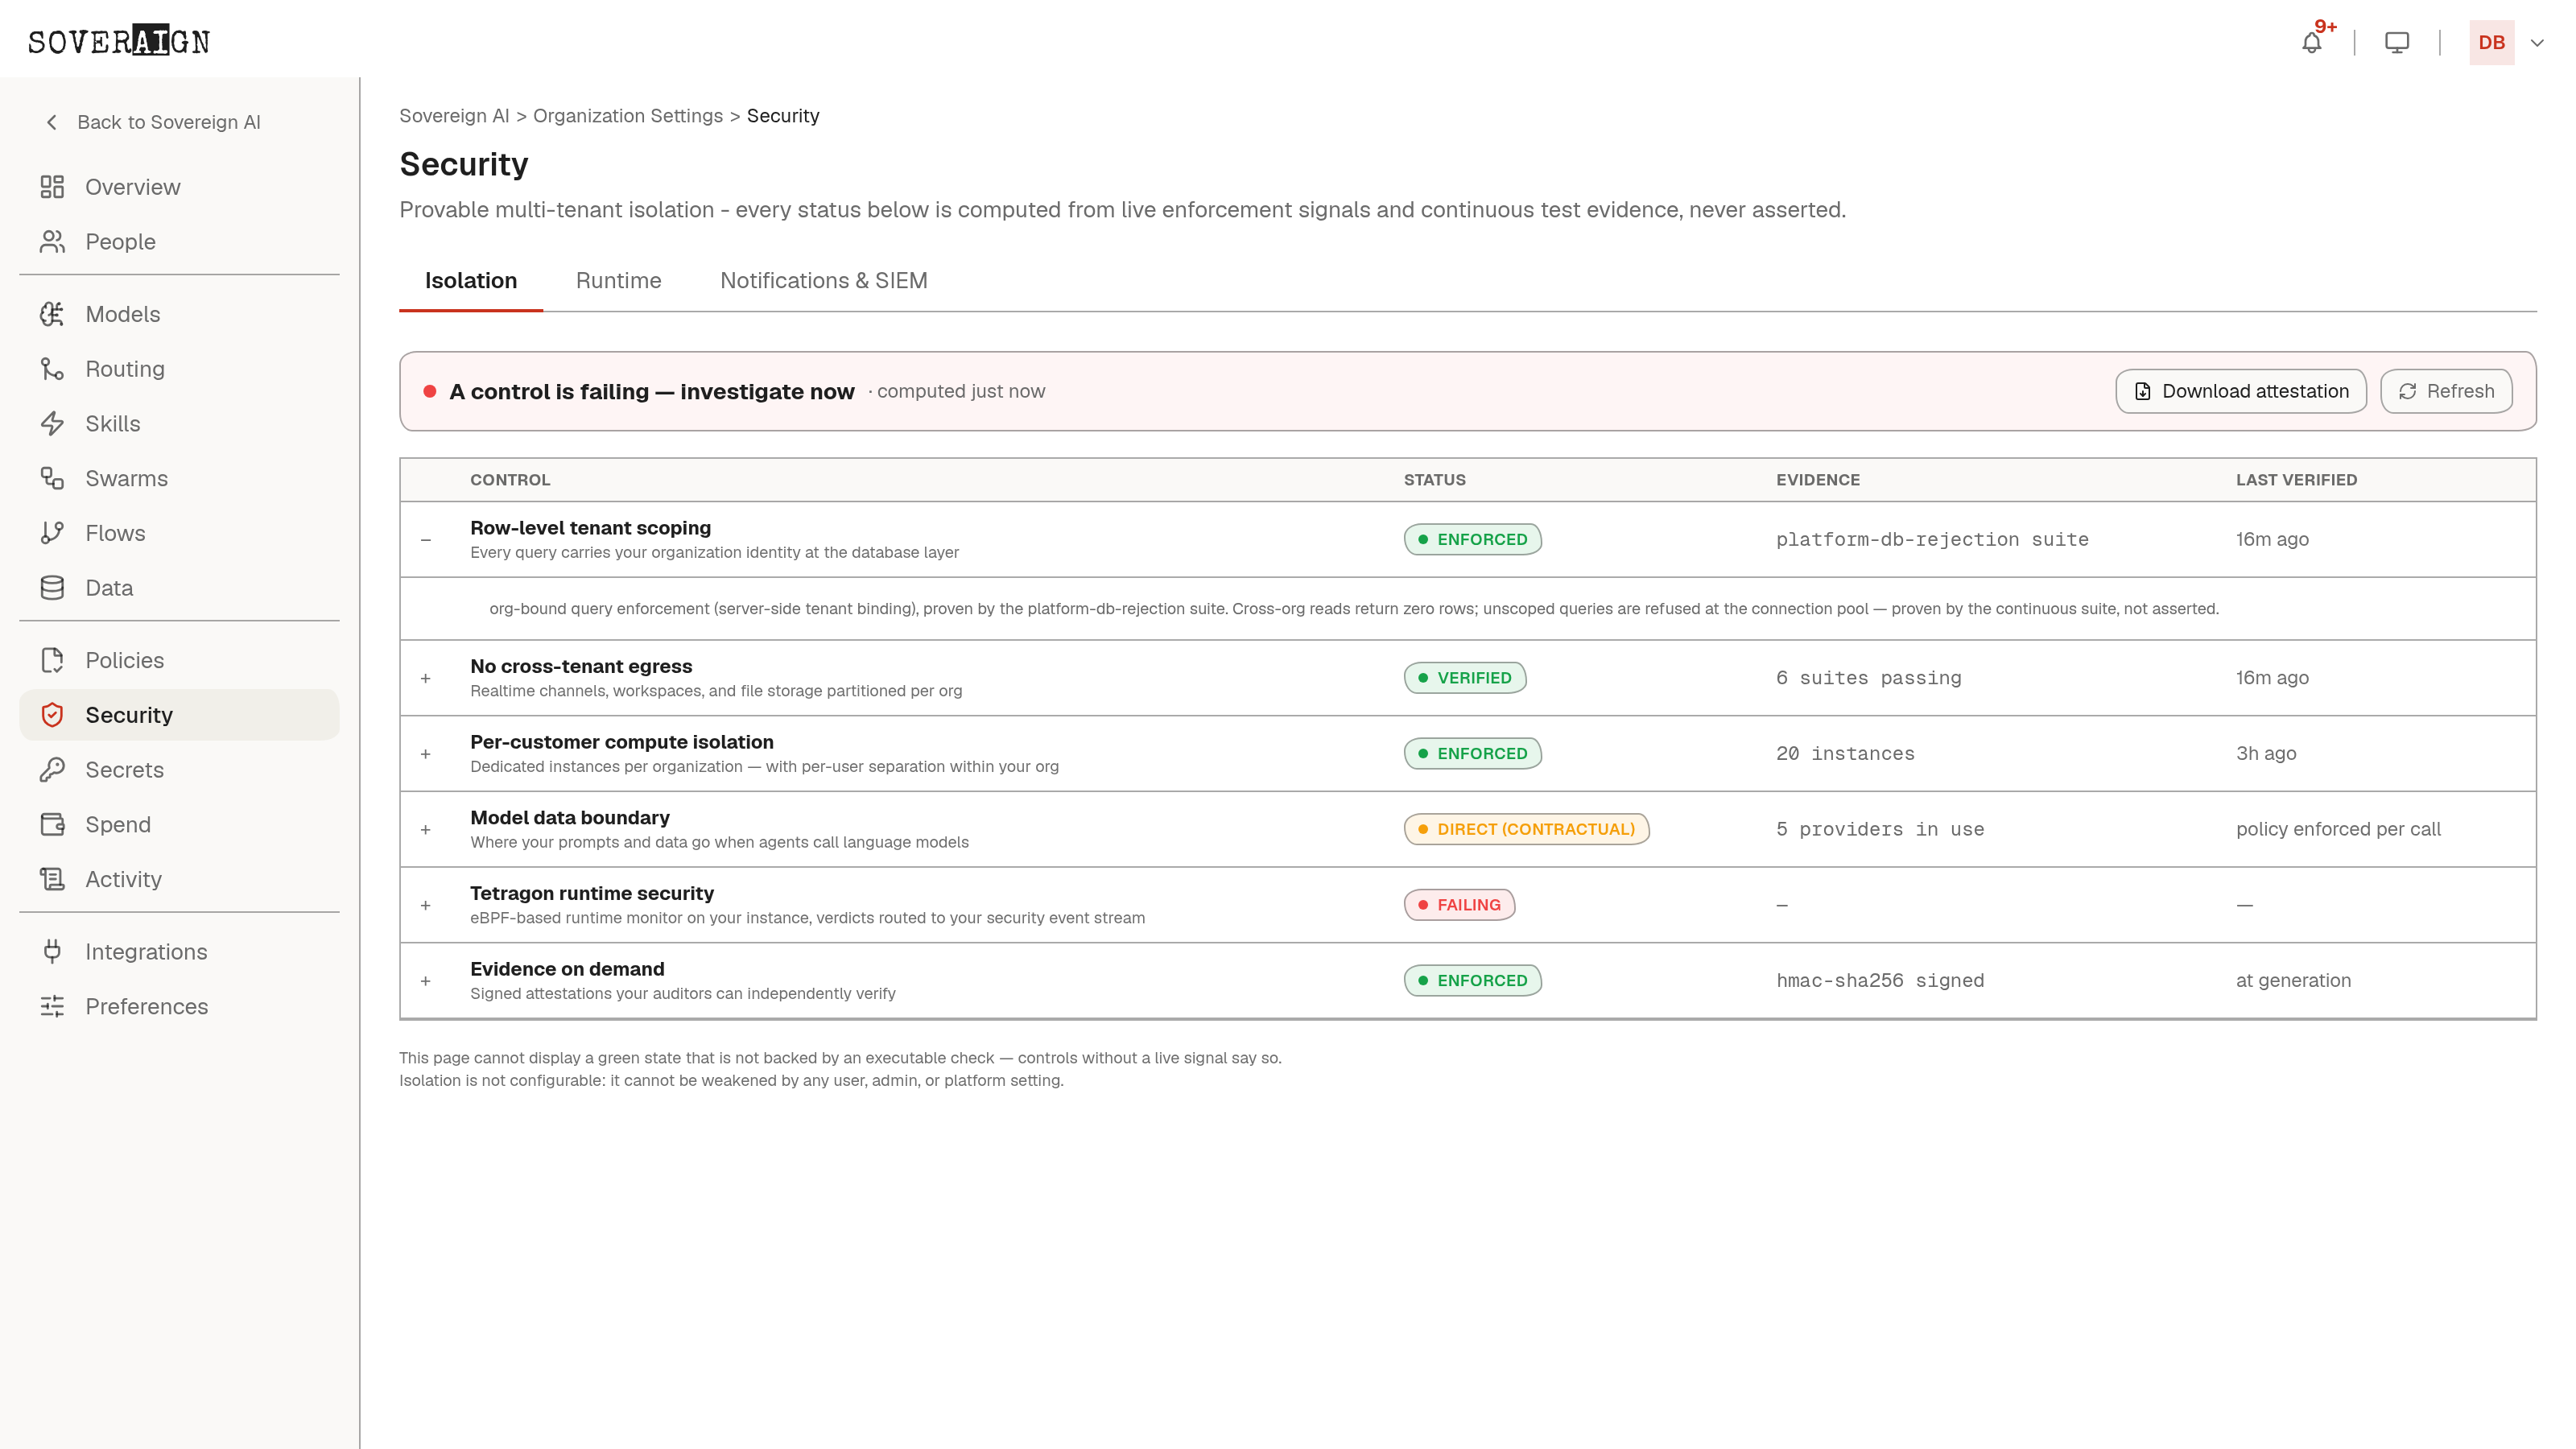
Task: Switch to the Isolation tab
Action: 471,281
